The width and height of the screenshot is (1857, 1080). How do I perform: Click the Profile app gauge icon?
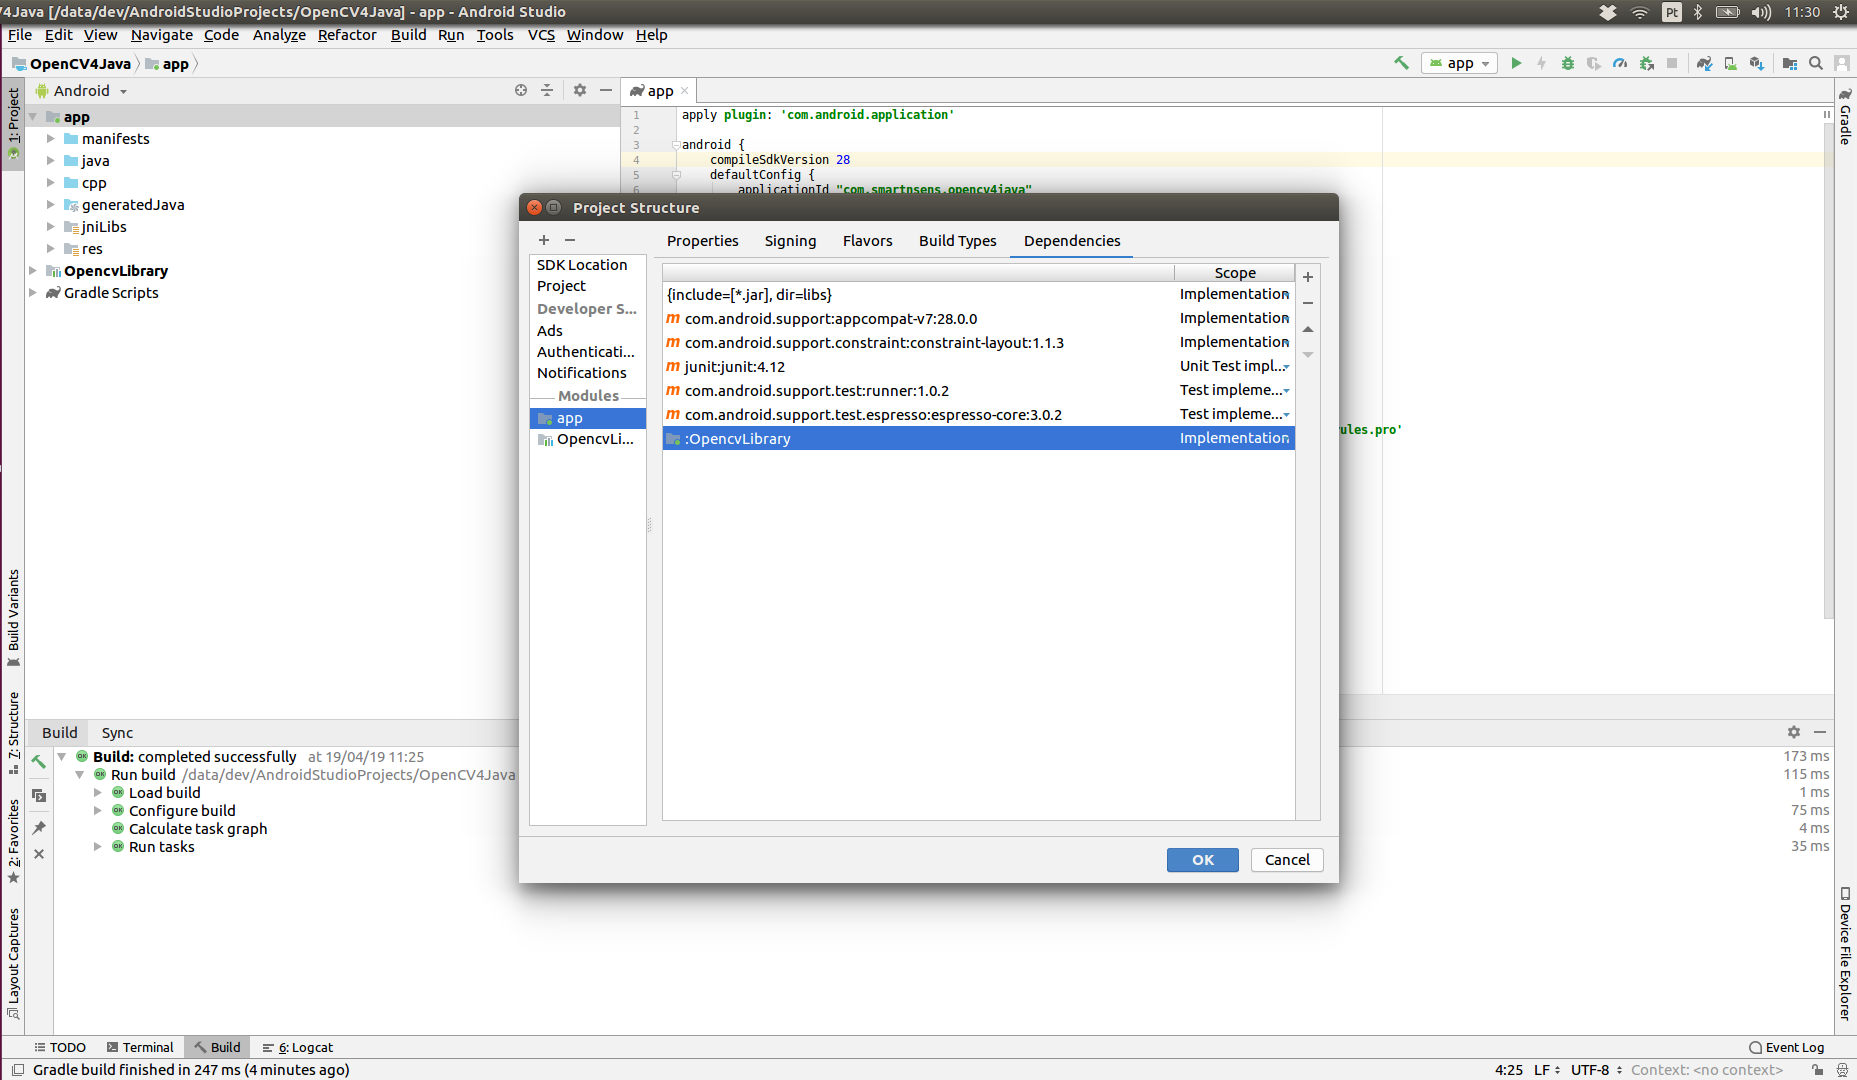(1620, 63)
